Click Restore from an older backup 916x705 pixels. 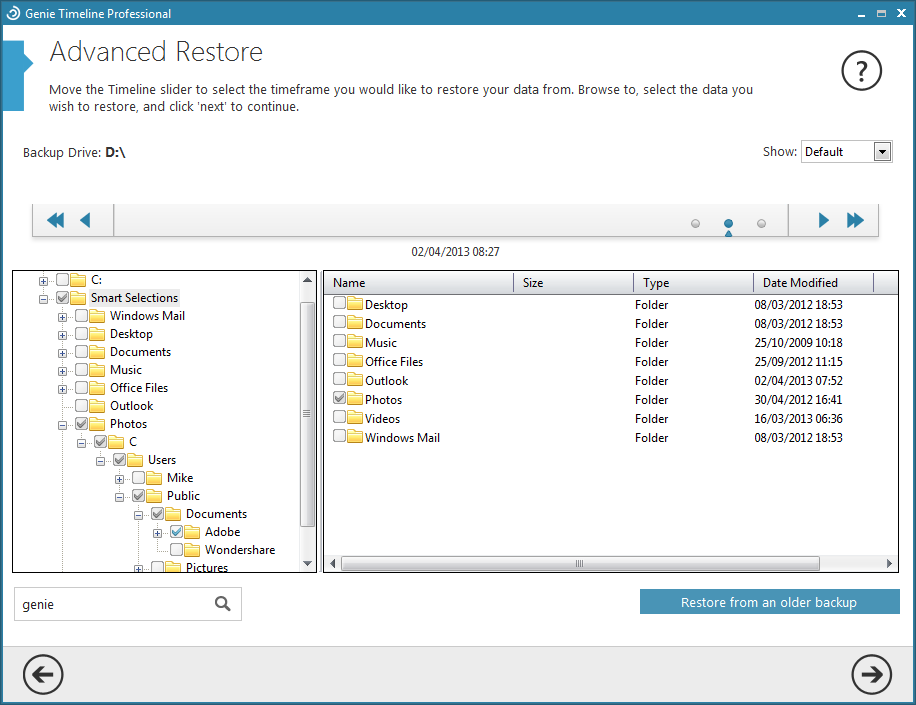point(769,602)
